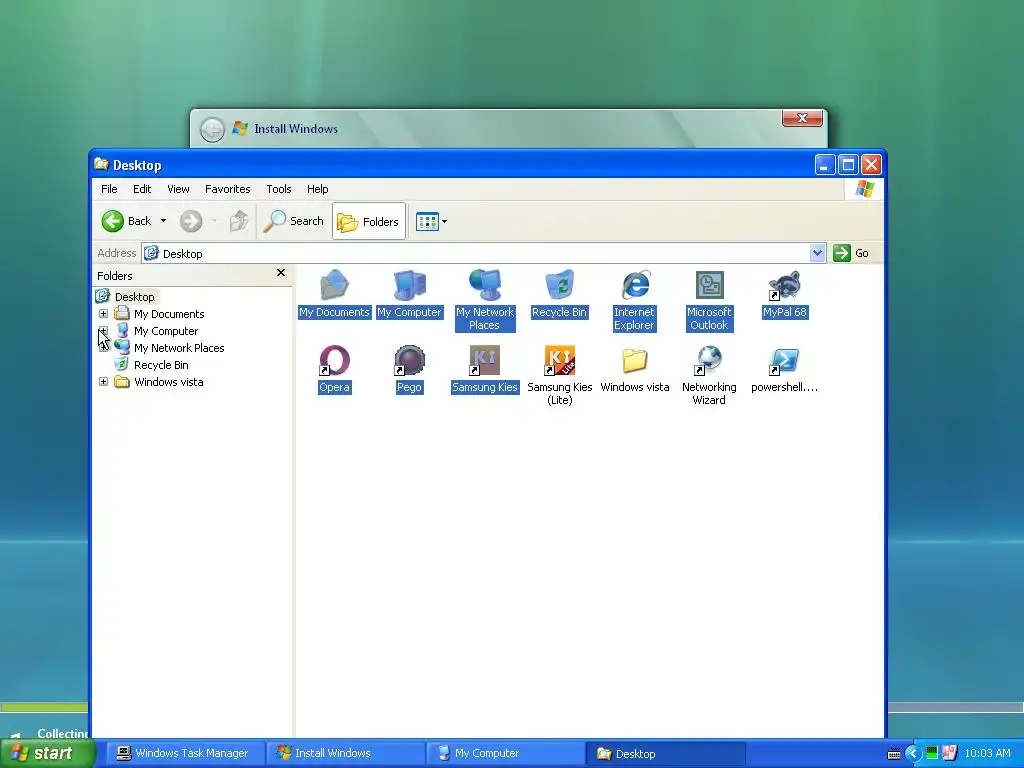Select the My Computer icon in file pane
The height and width of the screenshot is (768, 1024).
tap(409, 294)
